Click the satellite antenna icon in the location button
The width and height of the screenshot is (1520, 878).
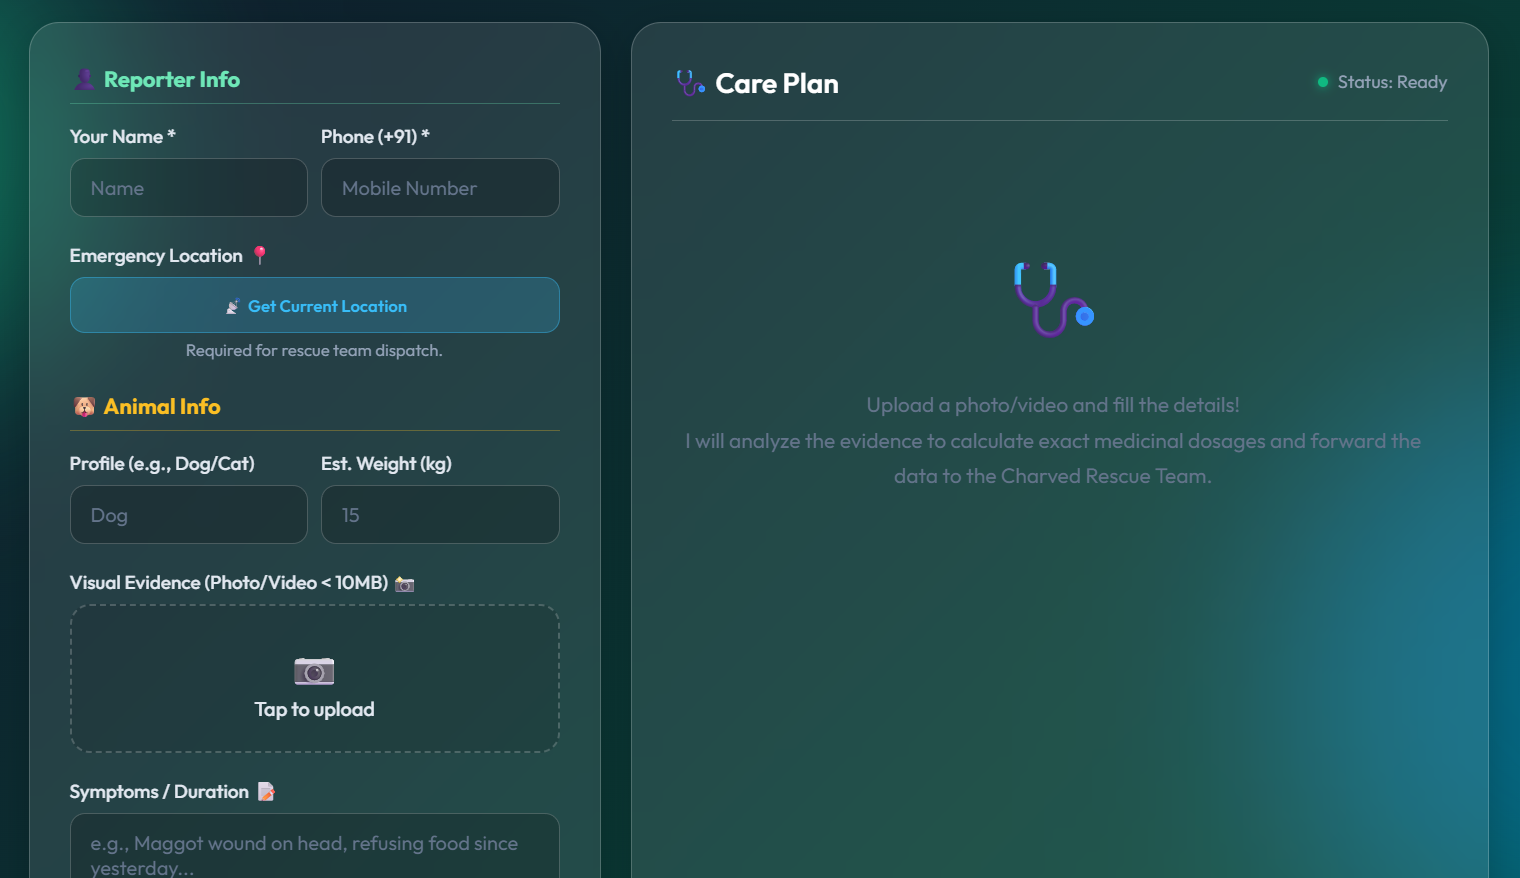coord(233,306)
